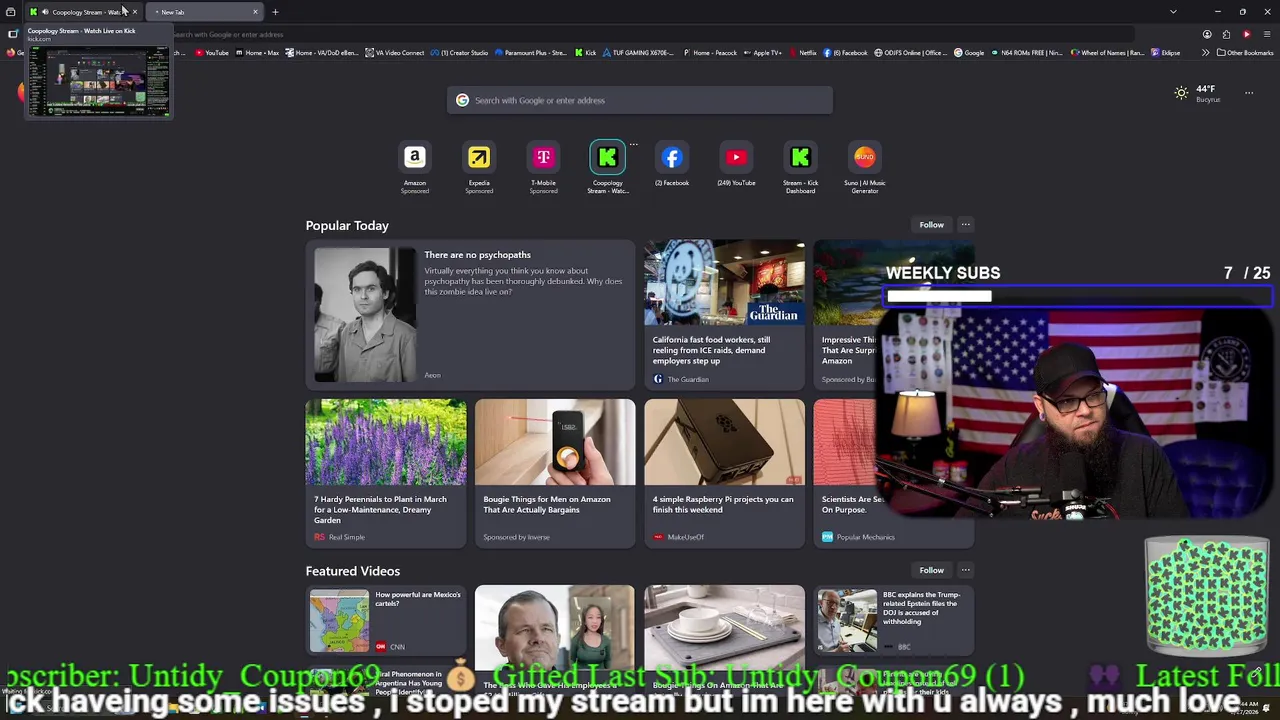Open the ODJFS Online bookmark

(x=911, y=53)
